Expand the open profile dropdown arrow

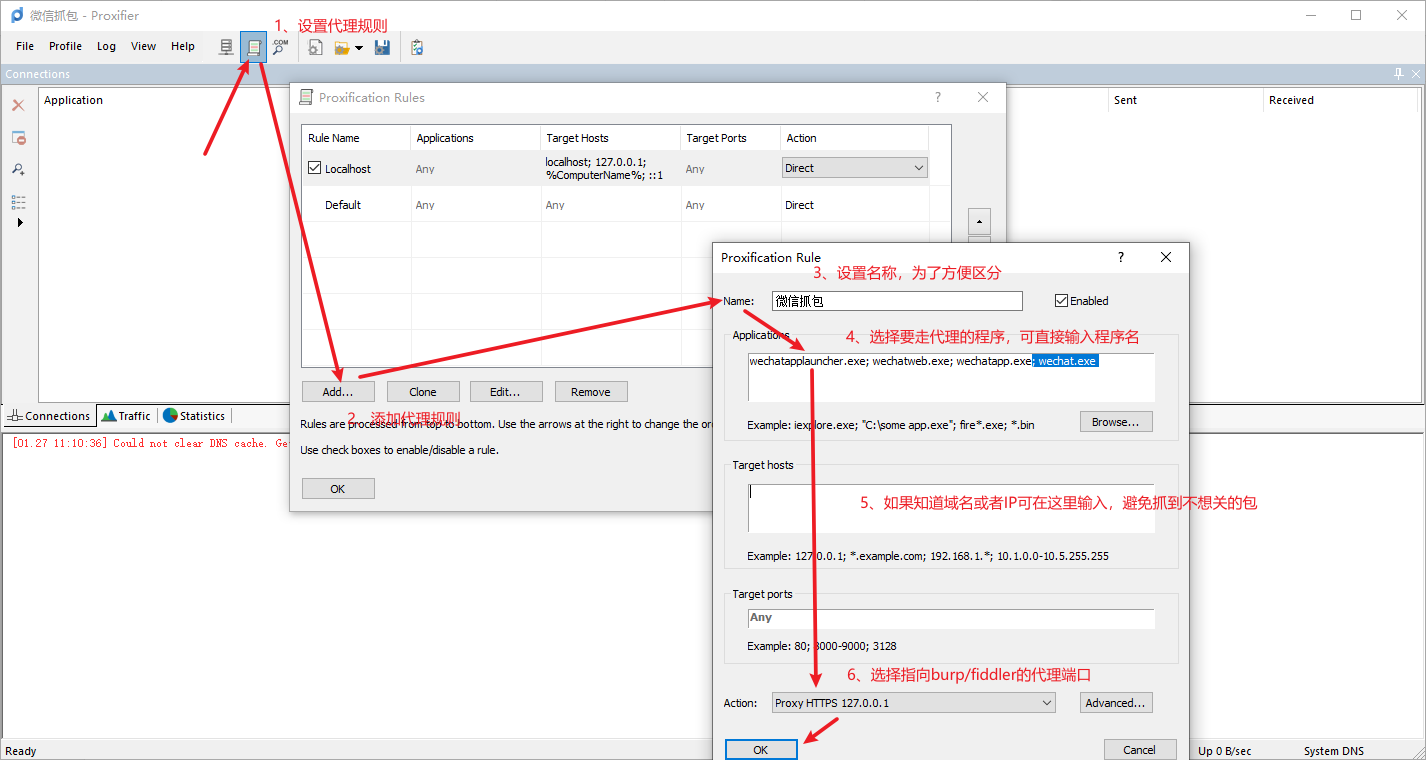359,48
